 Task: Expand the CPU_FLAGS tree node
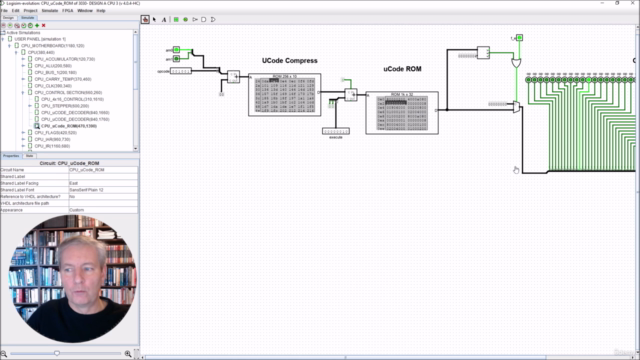click(23, 133)
